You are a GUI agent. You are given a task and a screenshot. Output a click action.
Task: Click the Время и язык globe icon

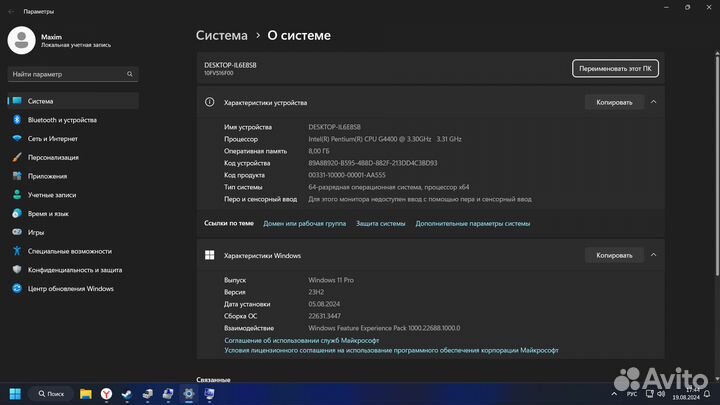pos(17,214)
